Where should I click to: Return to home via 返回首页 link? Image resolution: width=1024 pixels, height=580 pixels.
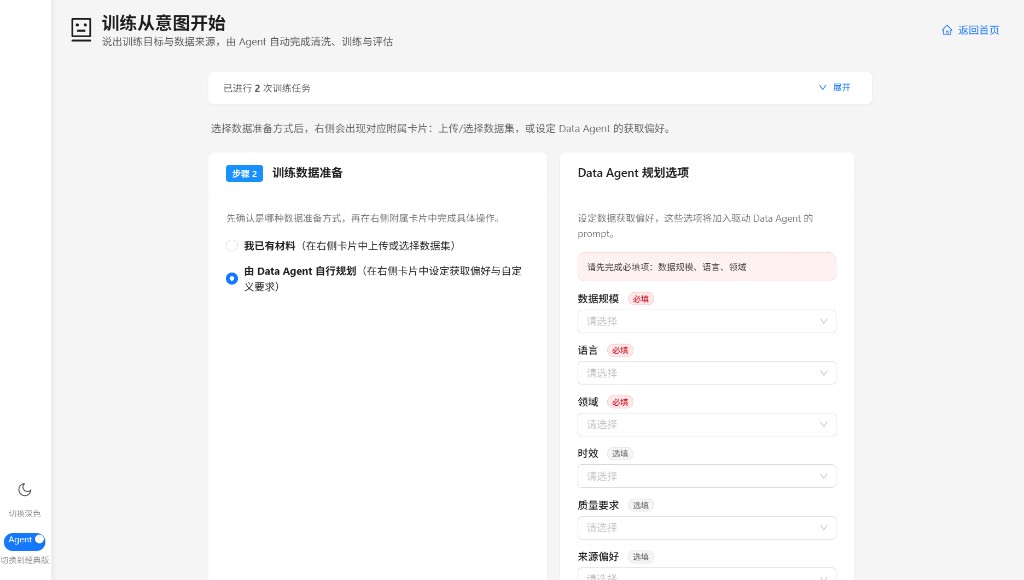pos(970,30)
